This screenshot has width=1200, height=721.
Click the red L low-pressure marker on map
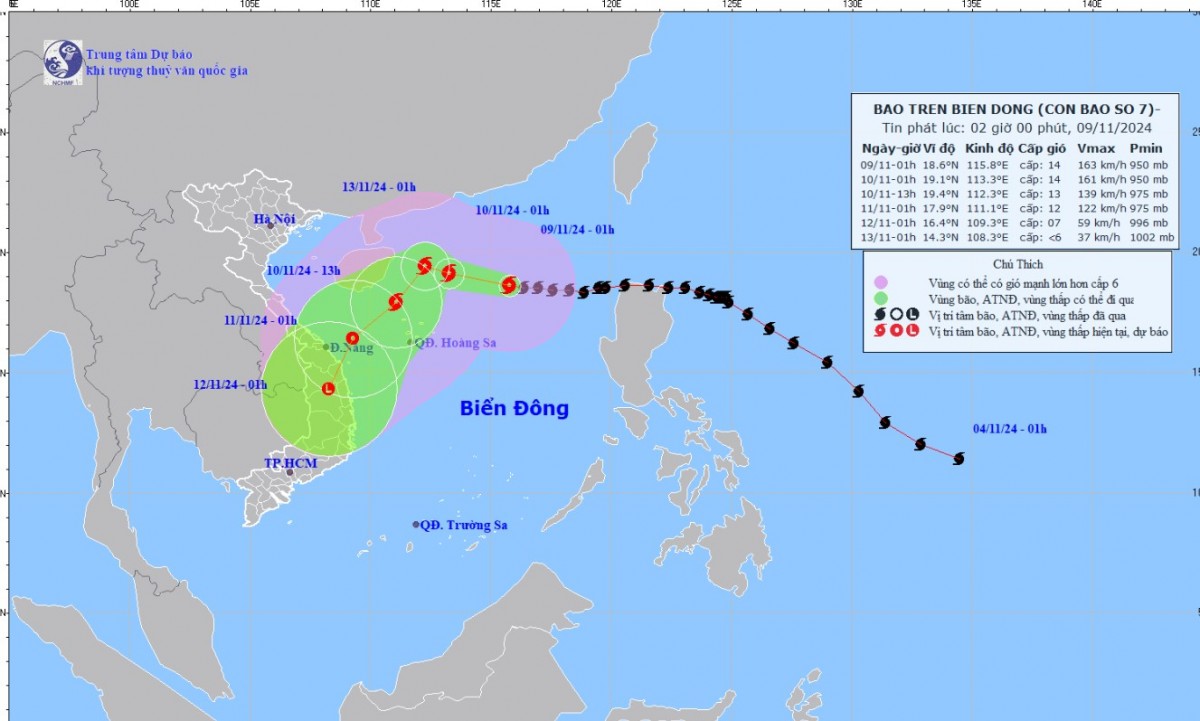pyautogui.click(x=328, y=388)
